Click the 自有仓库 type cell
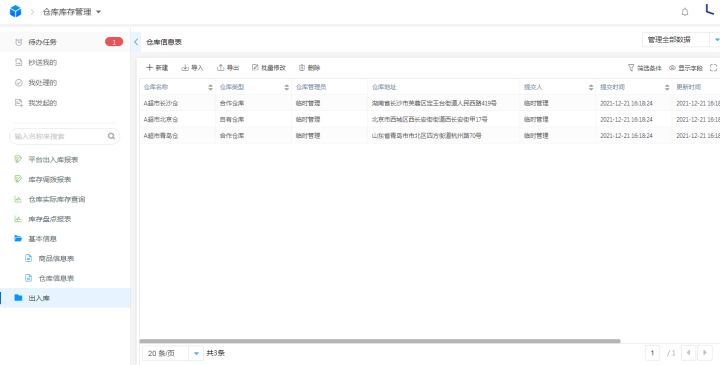Viewport: 720px width, 365px height. point(232,119)
